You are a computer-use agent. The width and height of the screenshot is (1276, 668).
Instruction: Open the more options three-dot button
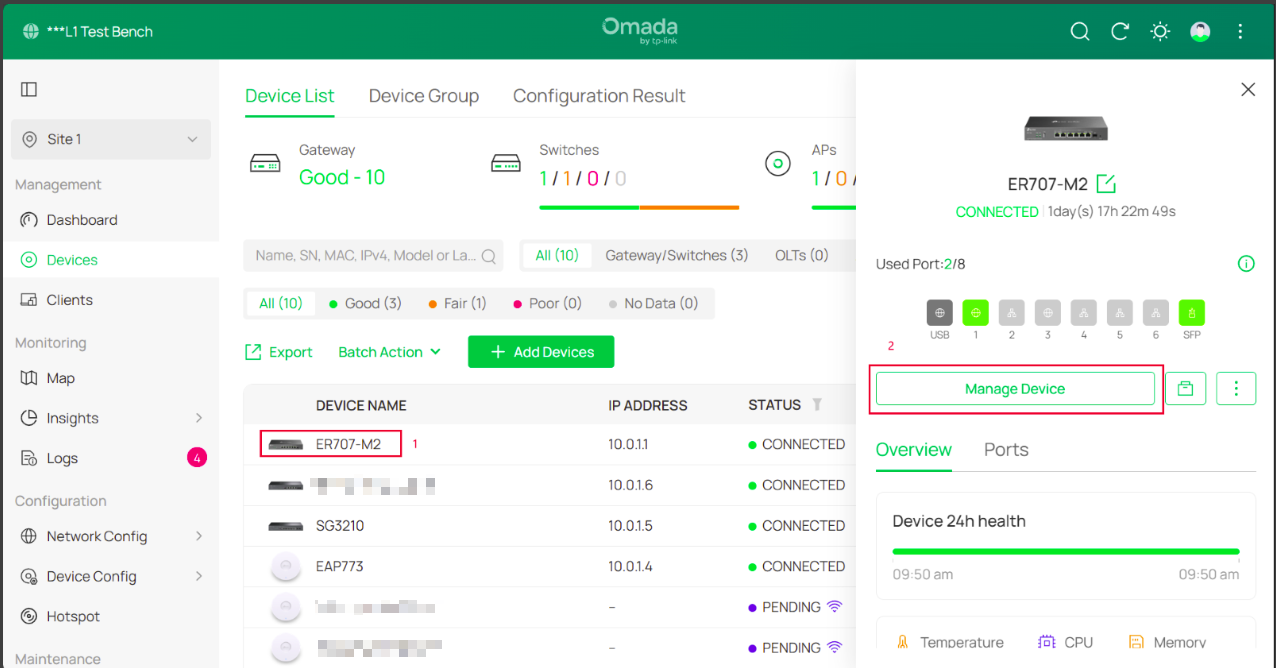[x=1236, y=388]
